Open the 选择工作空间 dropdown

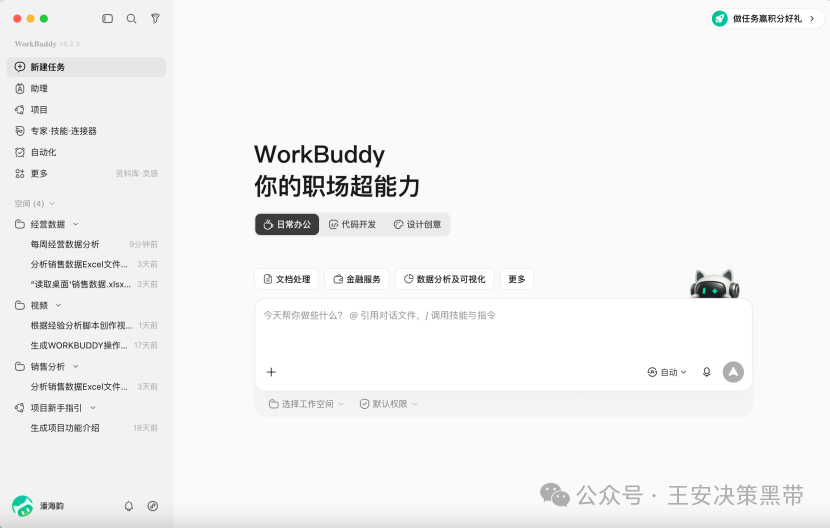point(306,404)
